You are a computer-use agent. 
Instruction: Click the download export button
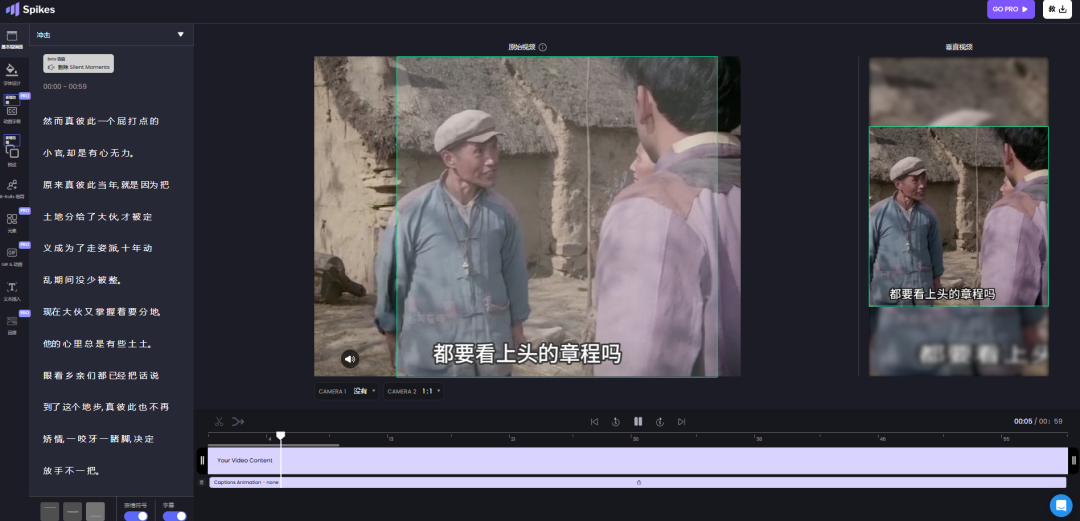coord(1057,9)
